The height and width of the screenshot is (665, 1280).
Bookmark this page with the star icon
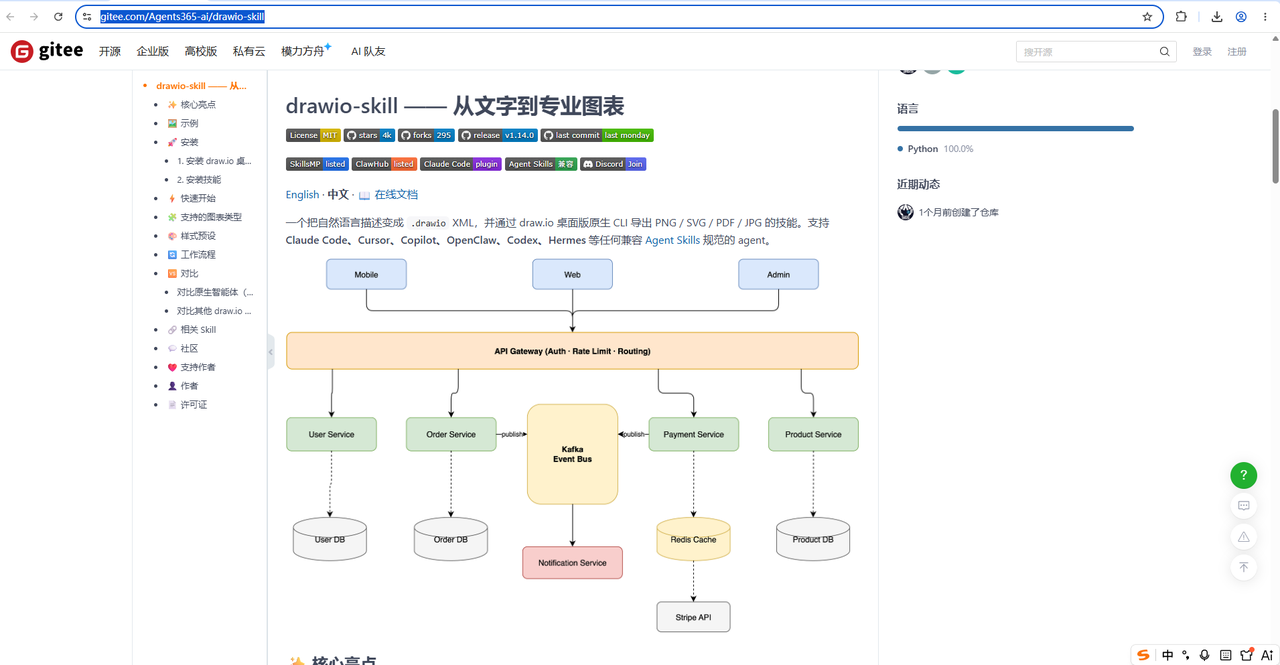coord(1147,17)
